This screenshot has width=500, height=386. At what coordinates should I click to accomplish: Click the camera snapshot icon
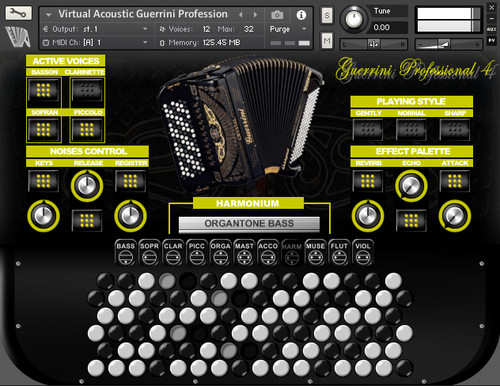[277, 15]
